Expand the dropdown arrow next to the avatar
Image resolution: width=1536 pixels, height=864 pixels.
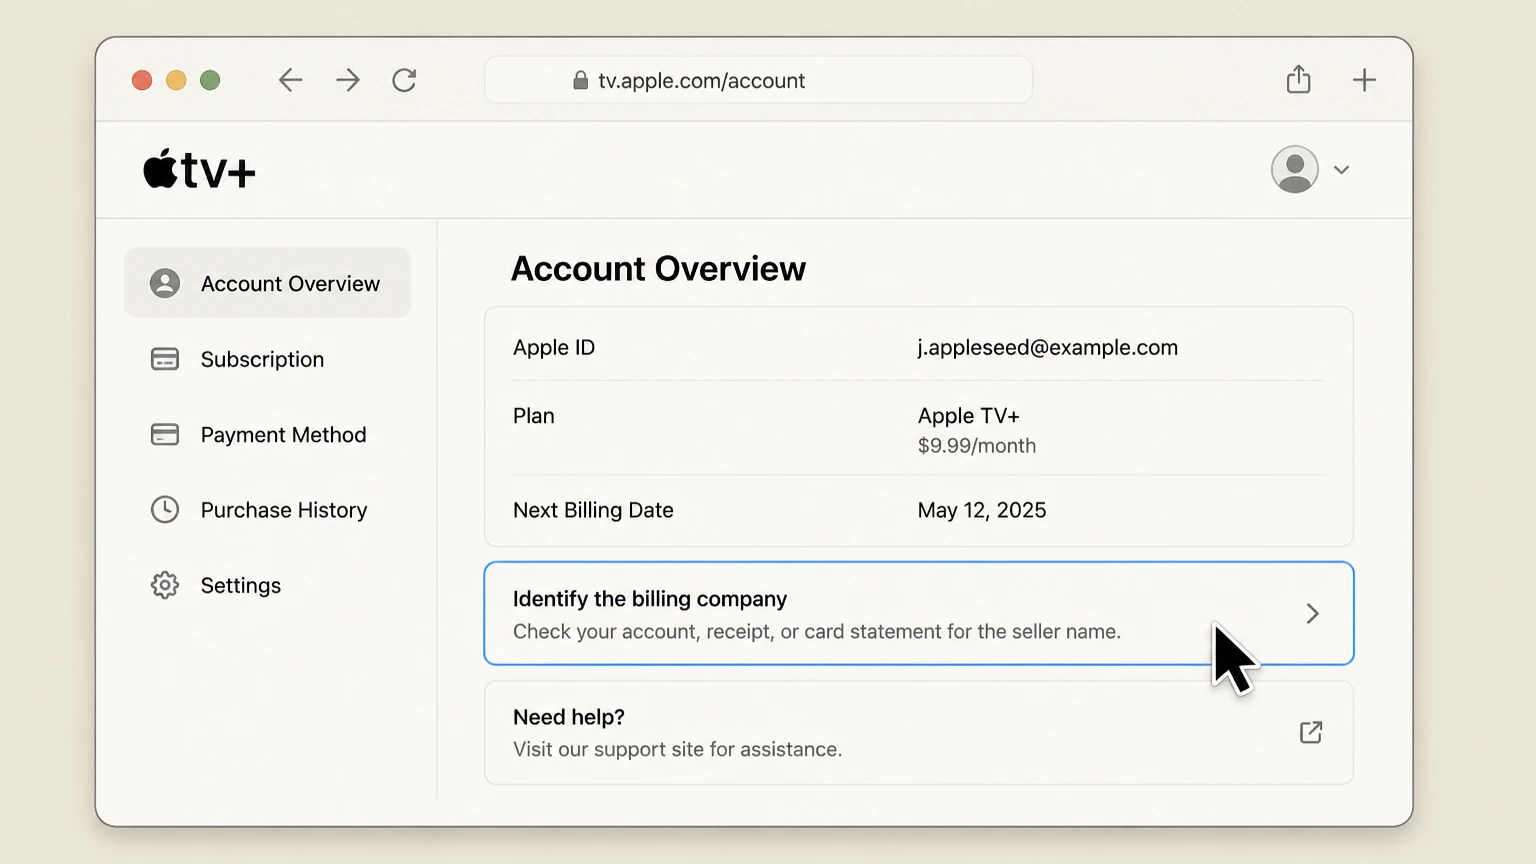tap(1341, 170)
